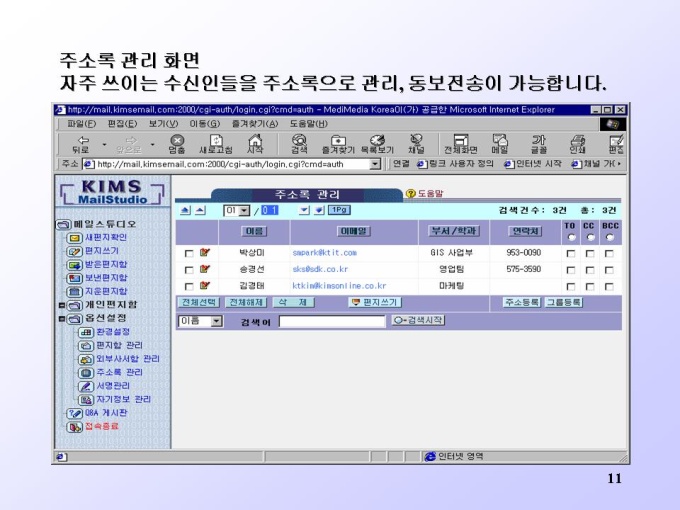Check CC box for 송경선
The height and width of the screenshot is (510, 680).
point(590,270)
